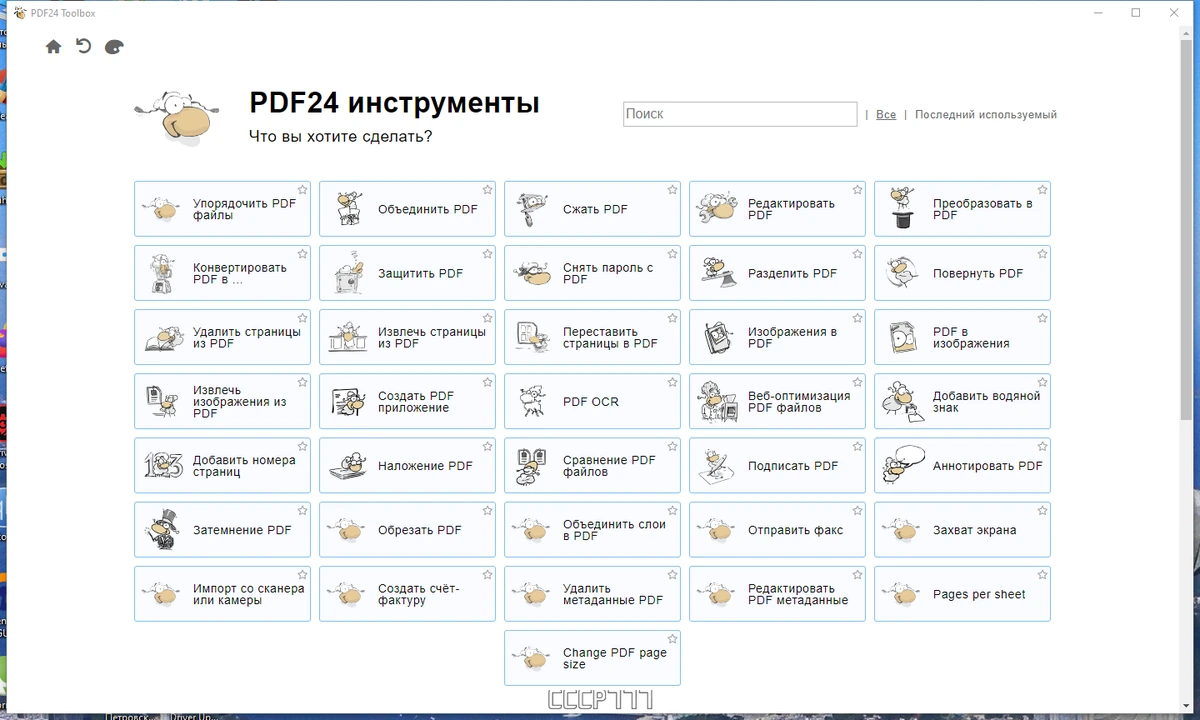Click the icon on PDF в изображения

pos(902,337)
